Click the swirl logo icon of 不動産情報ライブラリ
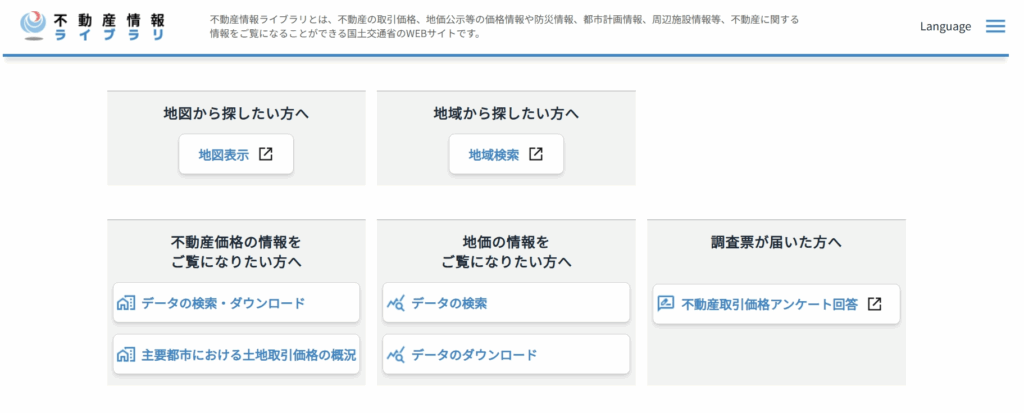 (x=33, y=25)
